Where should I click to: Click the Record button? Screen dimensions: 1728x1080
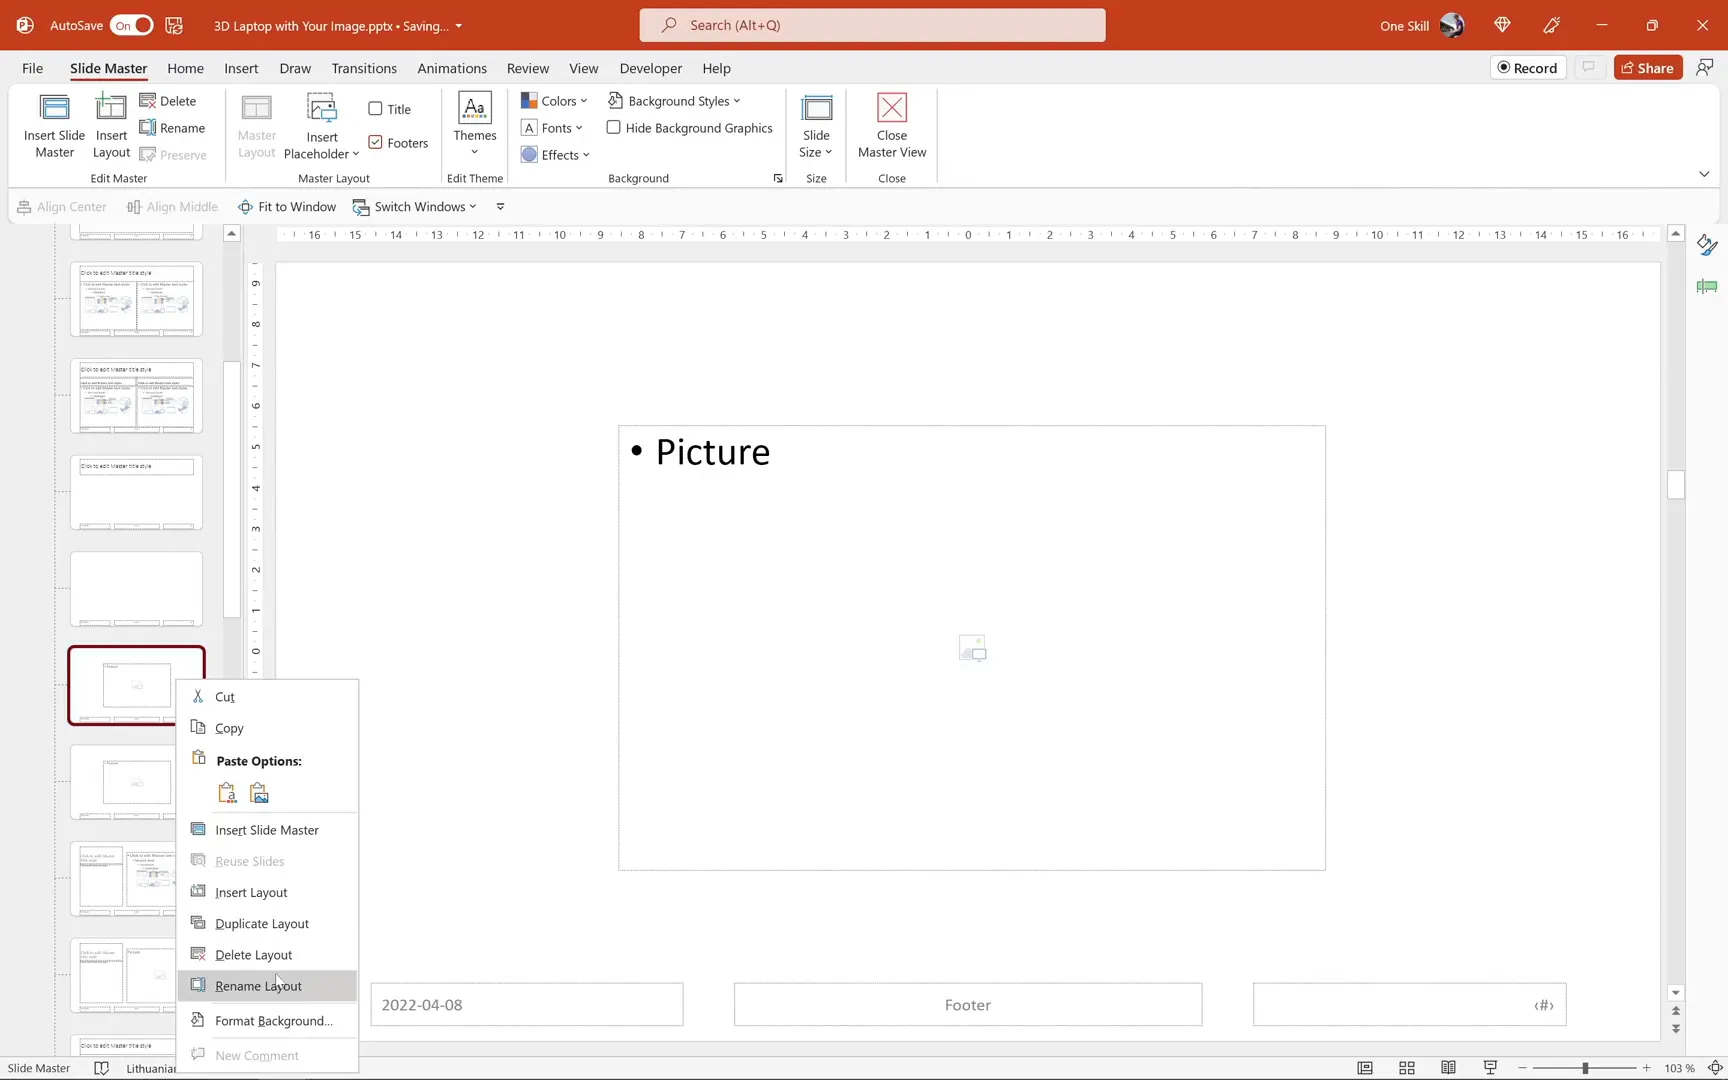1528,68
